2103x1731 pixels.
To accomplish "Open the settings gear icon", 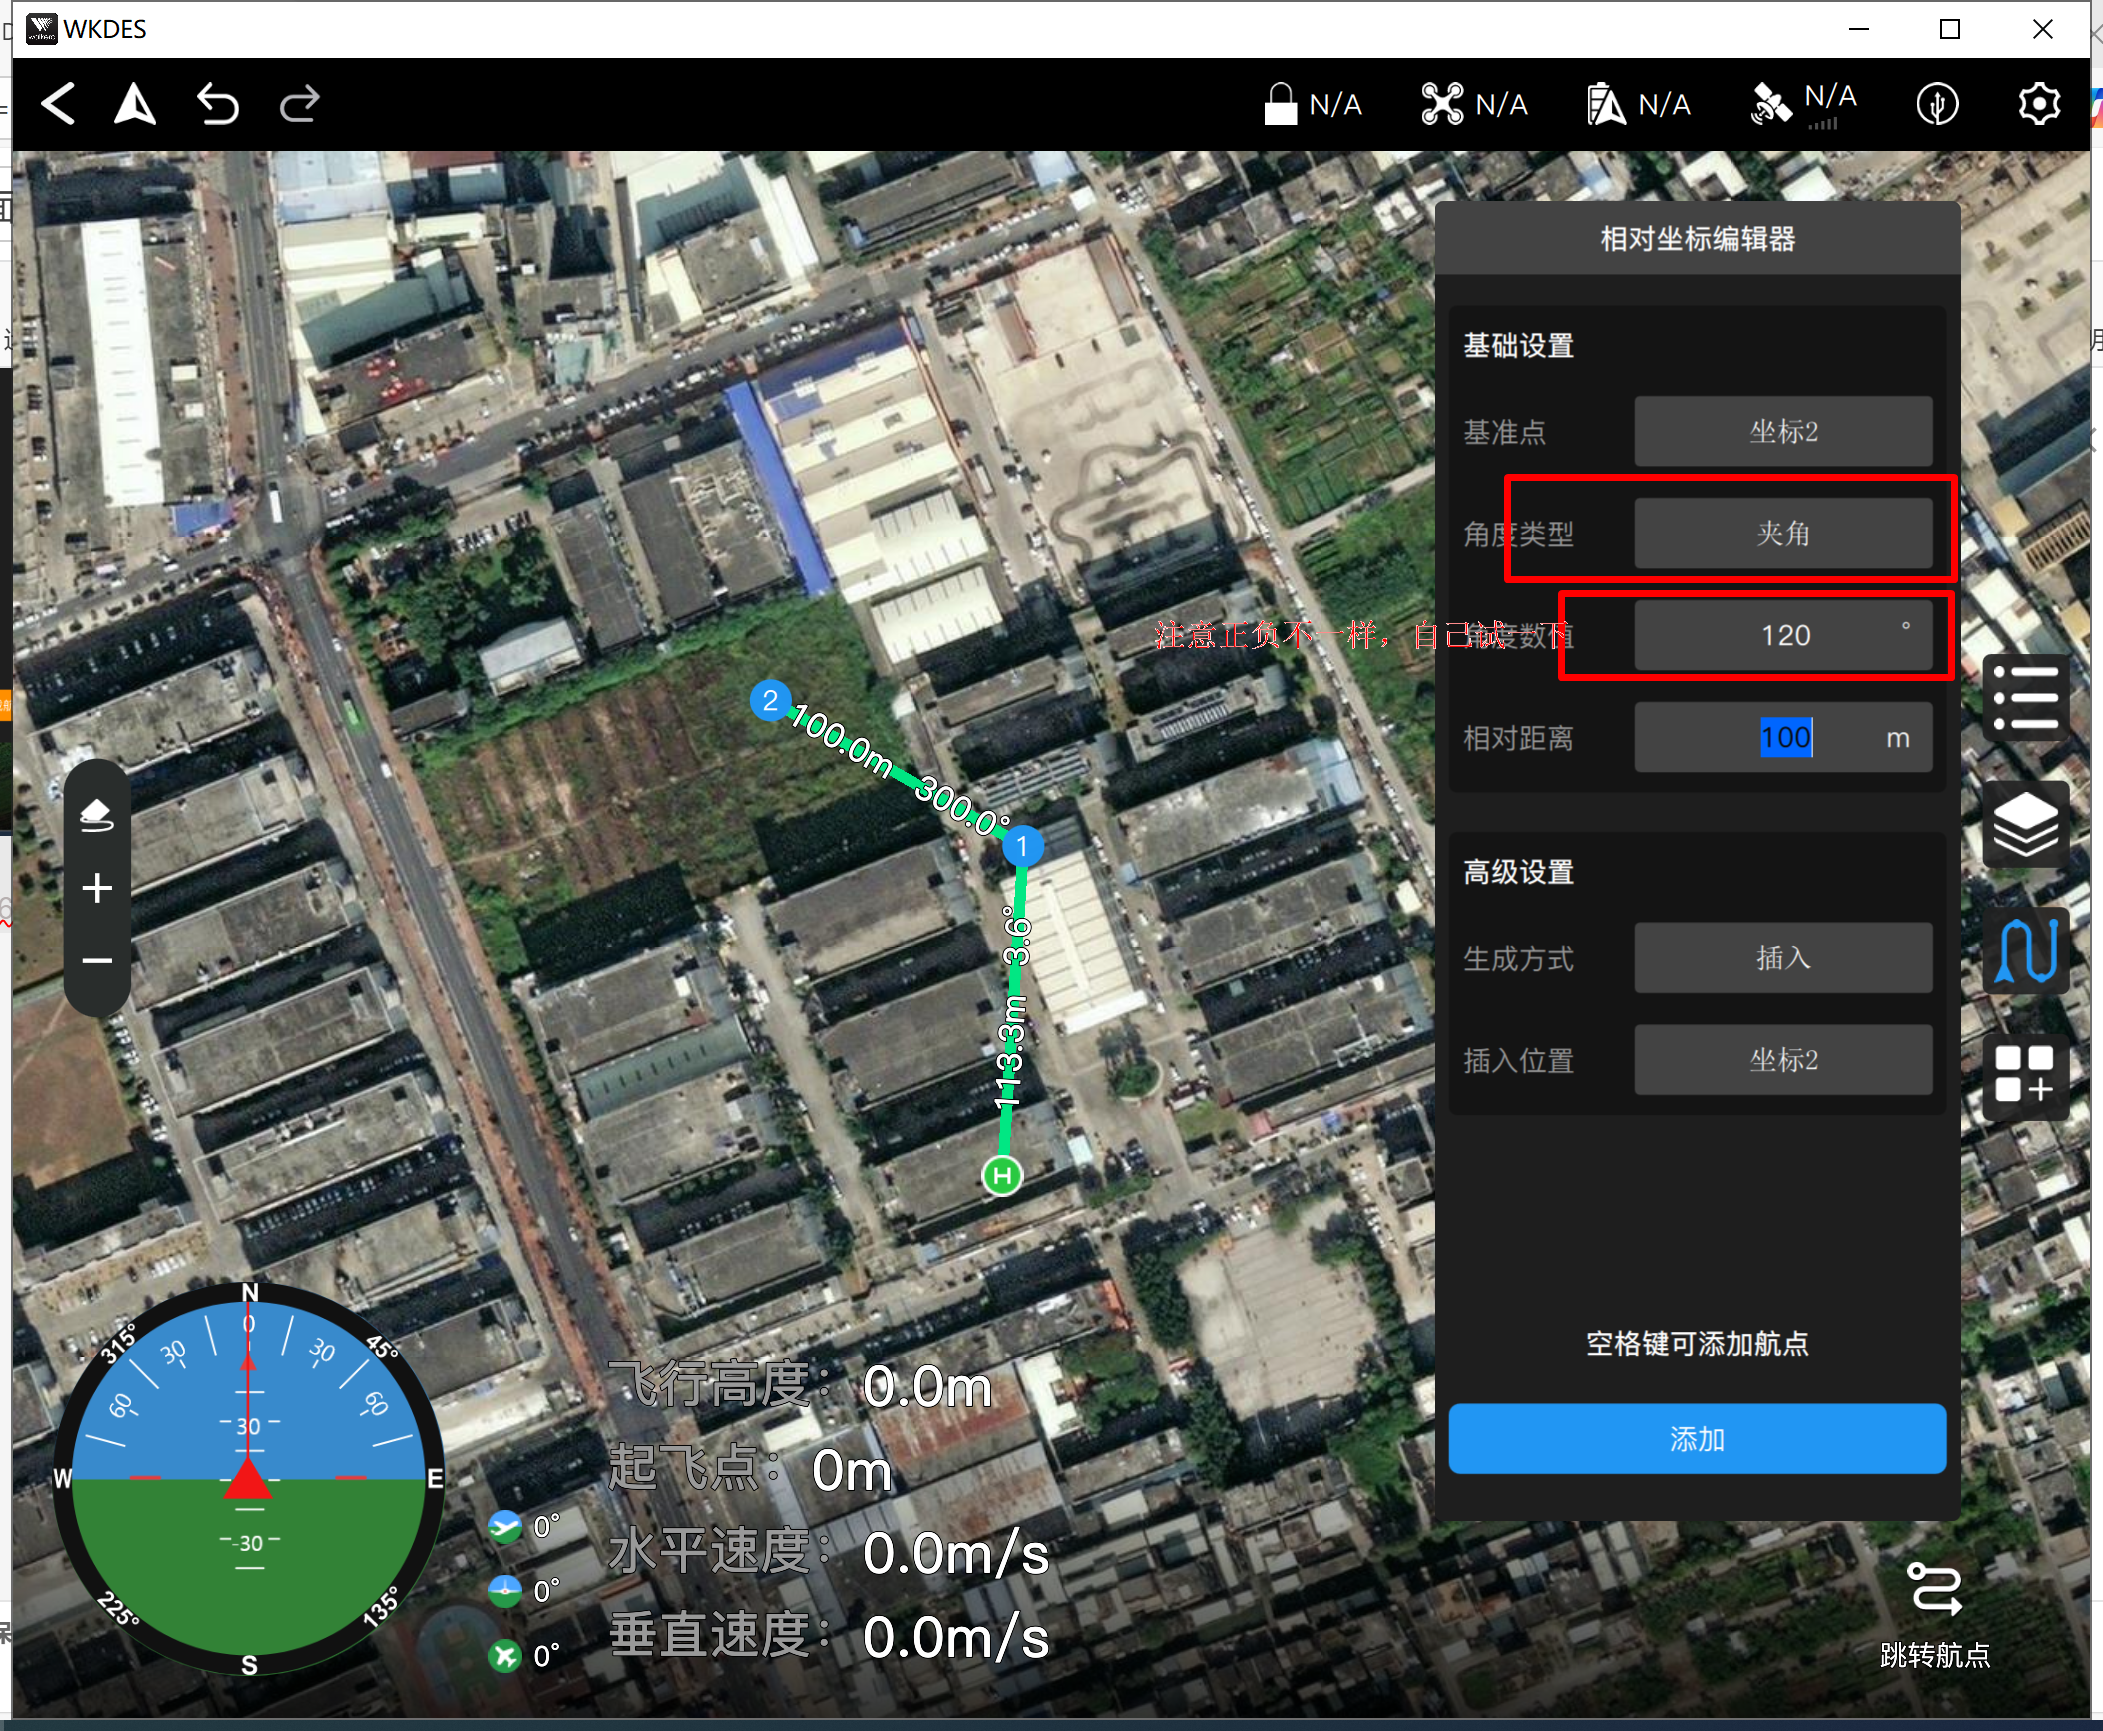I will pyautogui.click(x=2038, y=104).
